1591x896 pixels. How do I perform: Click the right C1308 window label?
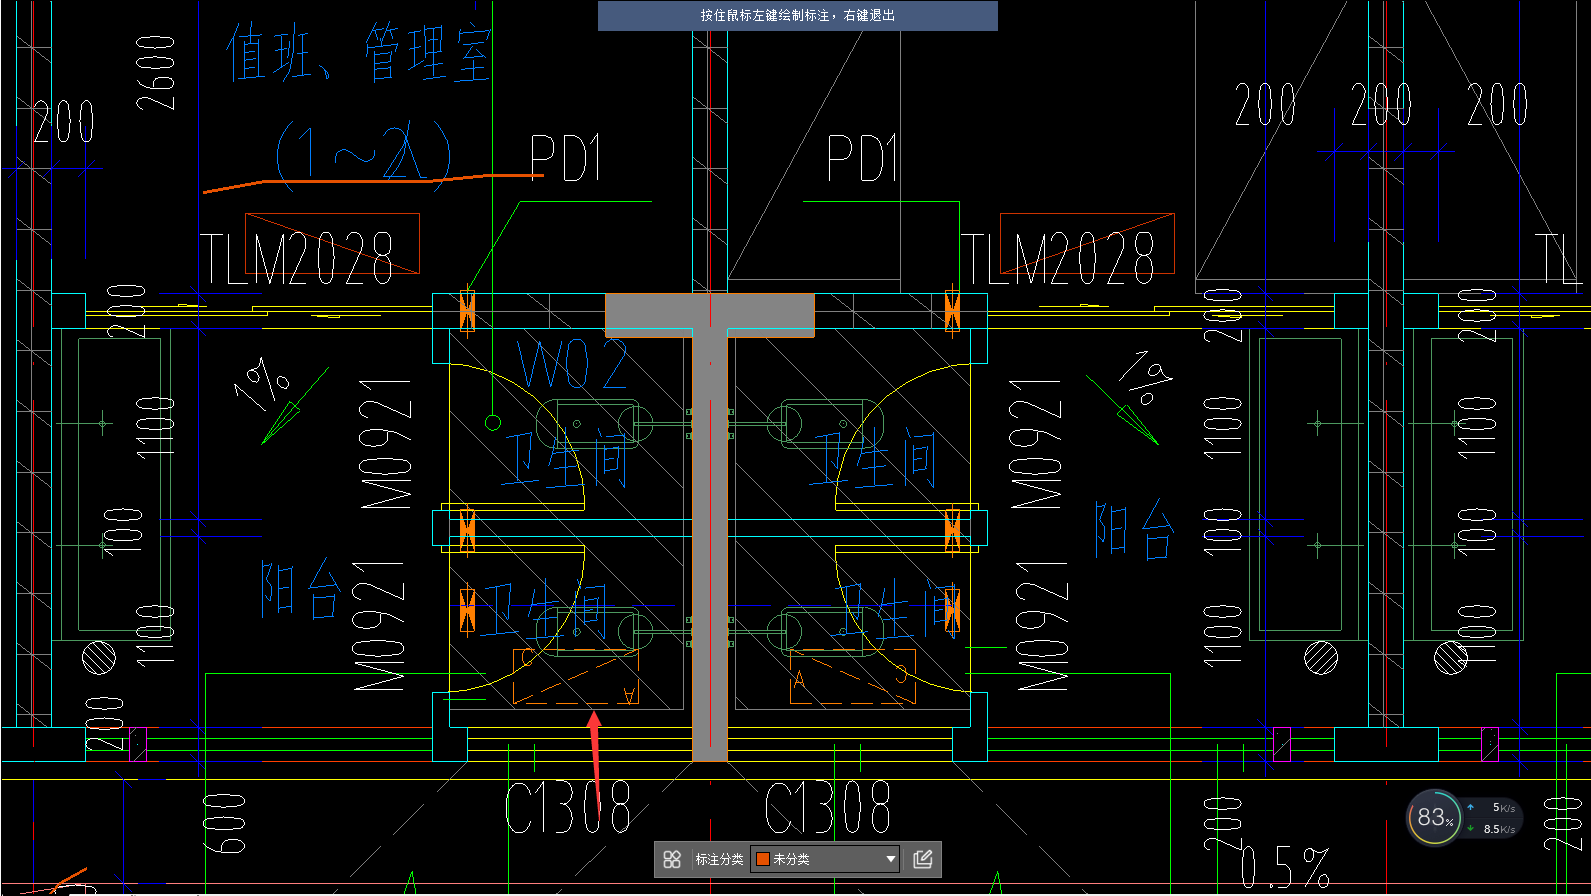(828, 807)
